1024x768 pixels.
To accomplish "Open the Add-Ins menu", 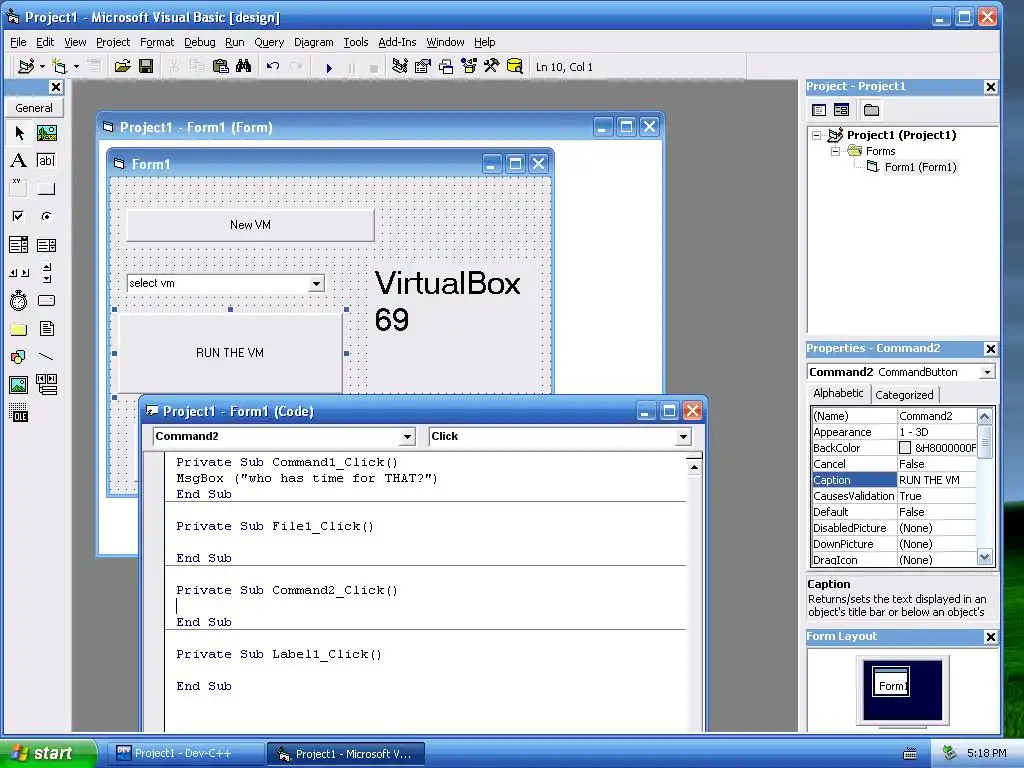I will click(397, 42).
